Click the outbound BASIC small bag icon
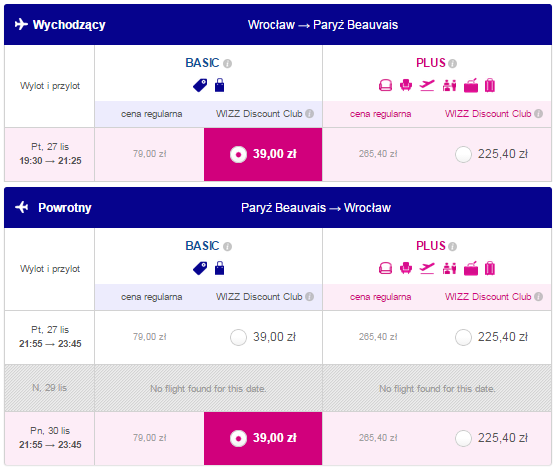Viewport: 558px width, 471px height. (220, 85)
